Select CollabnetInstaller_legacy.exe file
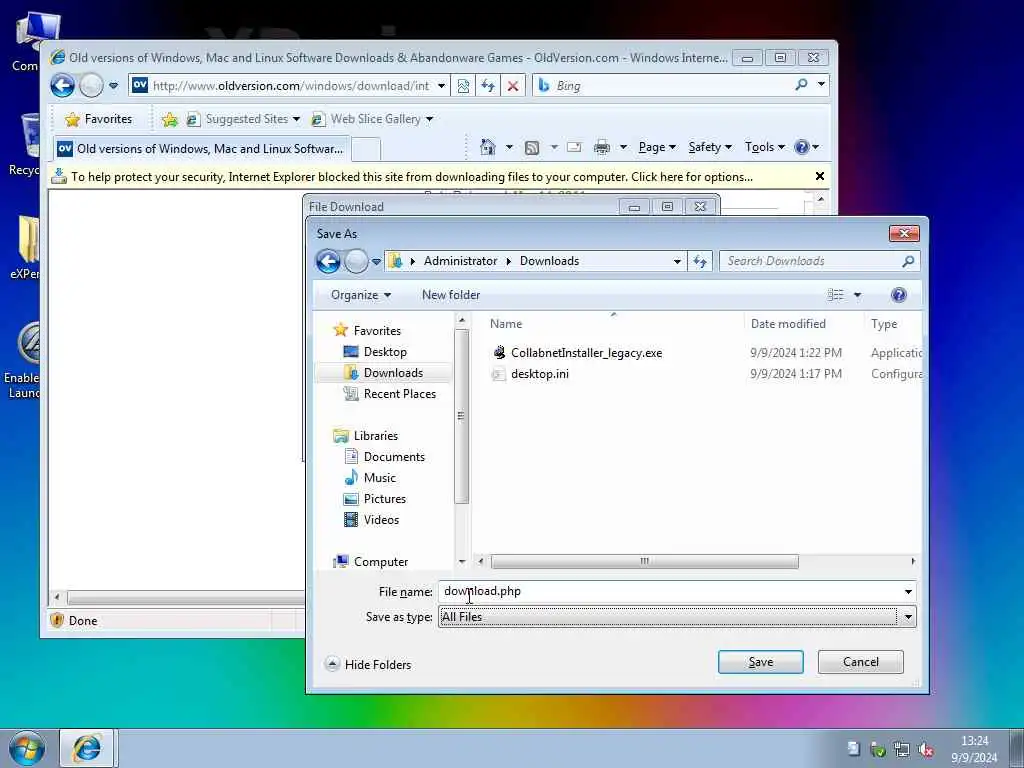Image resolution: width=1024 pixels, height=768 pixels. click(x=586, y=353)
